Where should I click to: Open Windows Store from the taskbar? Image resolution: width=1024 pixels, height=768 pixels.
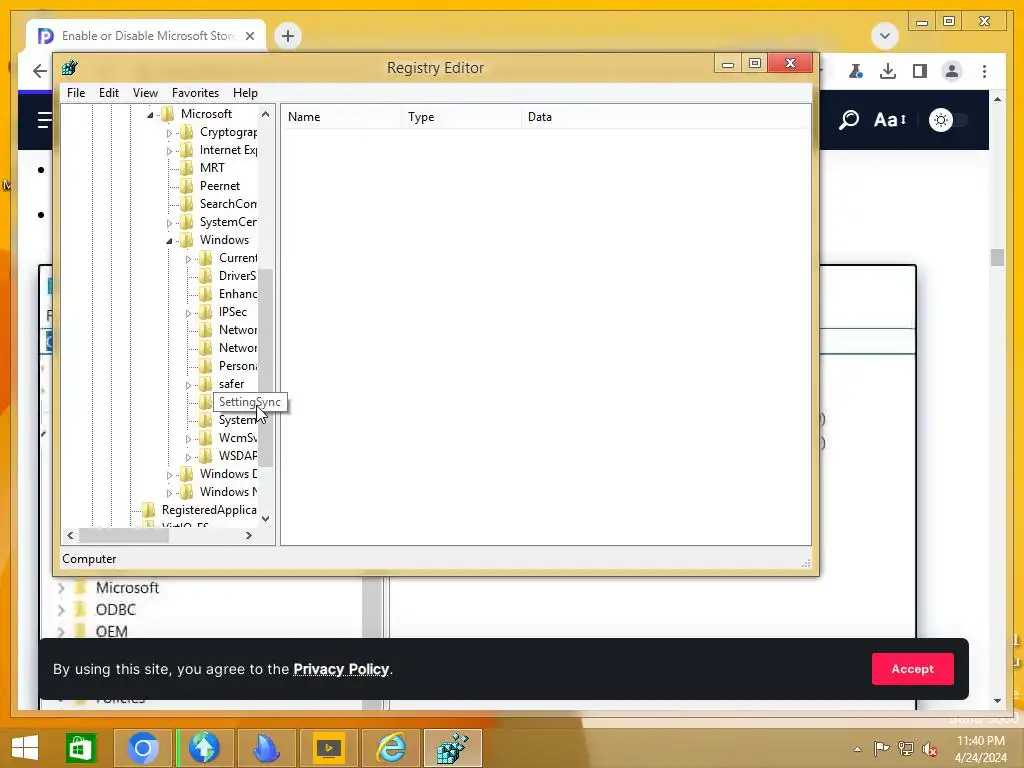click(80, 748)
